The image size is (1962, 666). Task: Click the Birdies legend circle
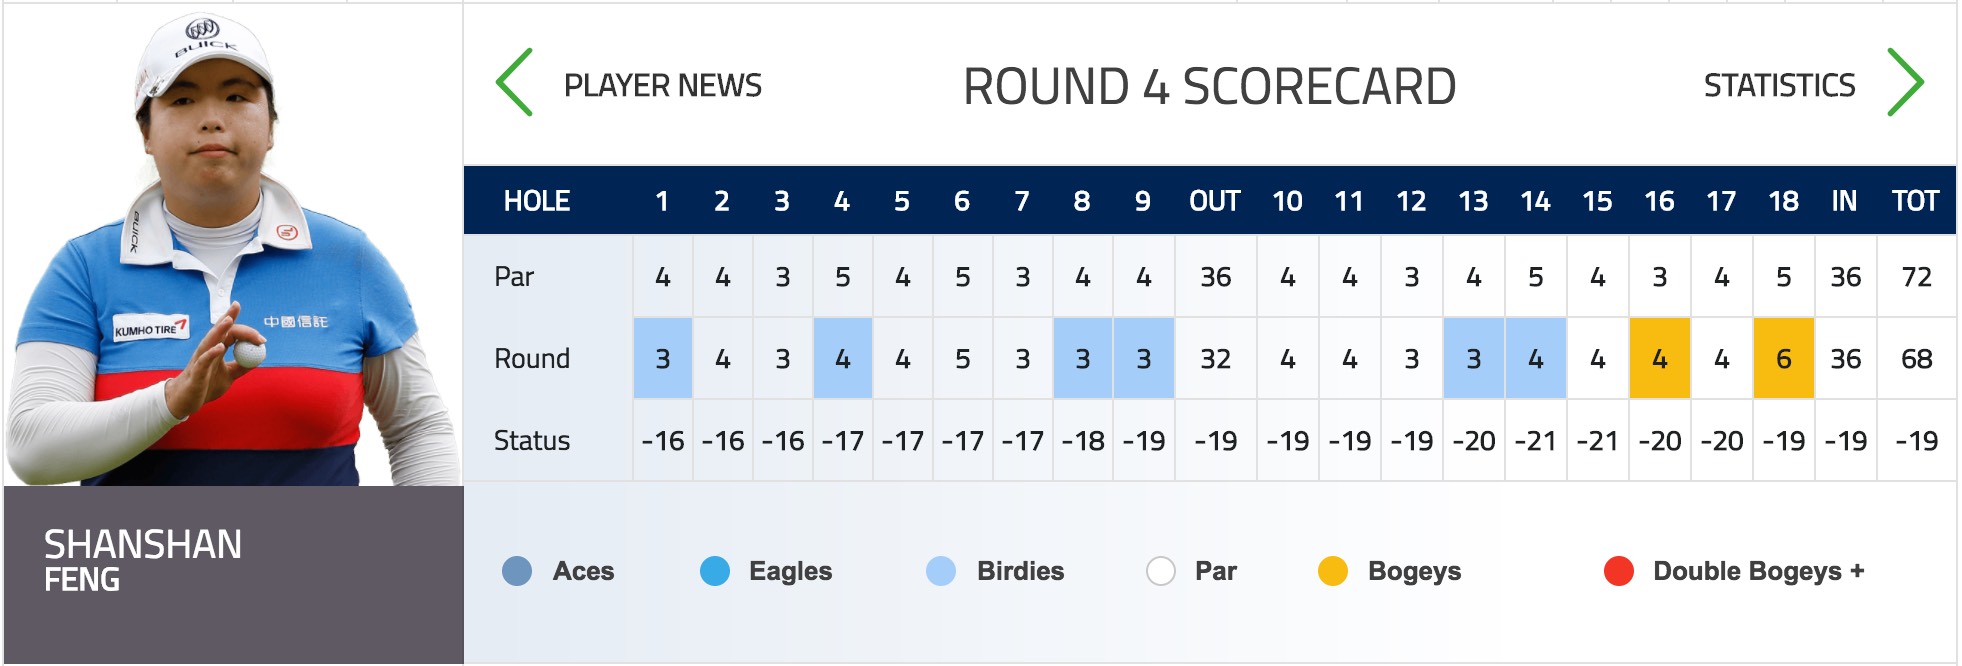coord(941,571)
